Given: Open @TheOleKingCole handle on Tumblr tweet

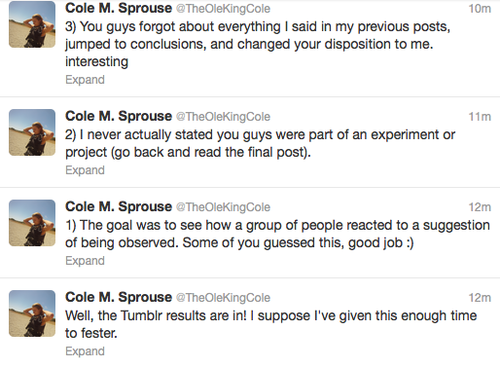Looking at the screenshot, I should coord(223,298).
